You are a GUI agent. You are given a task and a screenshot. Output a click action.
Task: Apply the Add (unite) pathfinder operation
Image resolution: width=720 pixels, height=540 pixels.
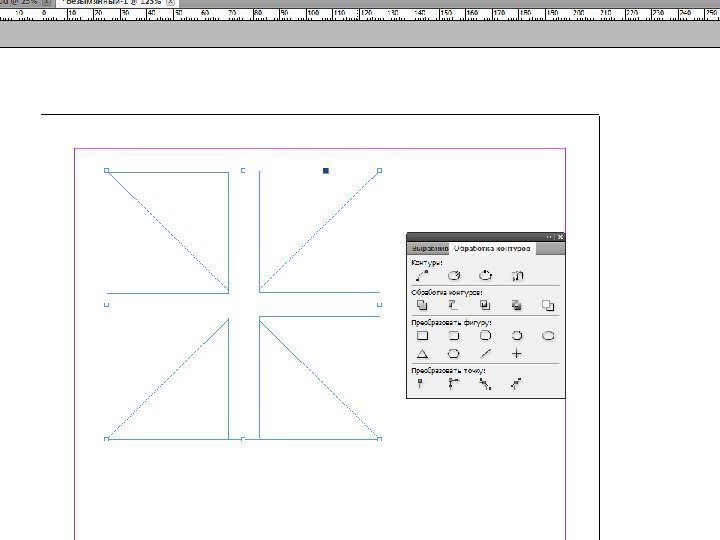[x=422, y=305]
